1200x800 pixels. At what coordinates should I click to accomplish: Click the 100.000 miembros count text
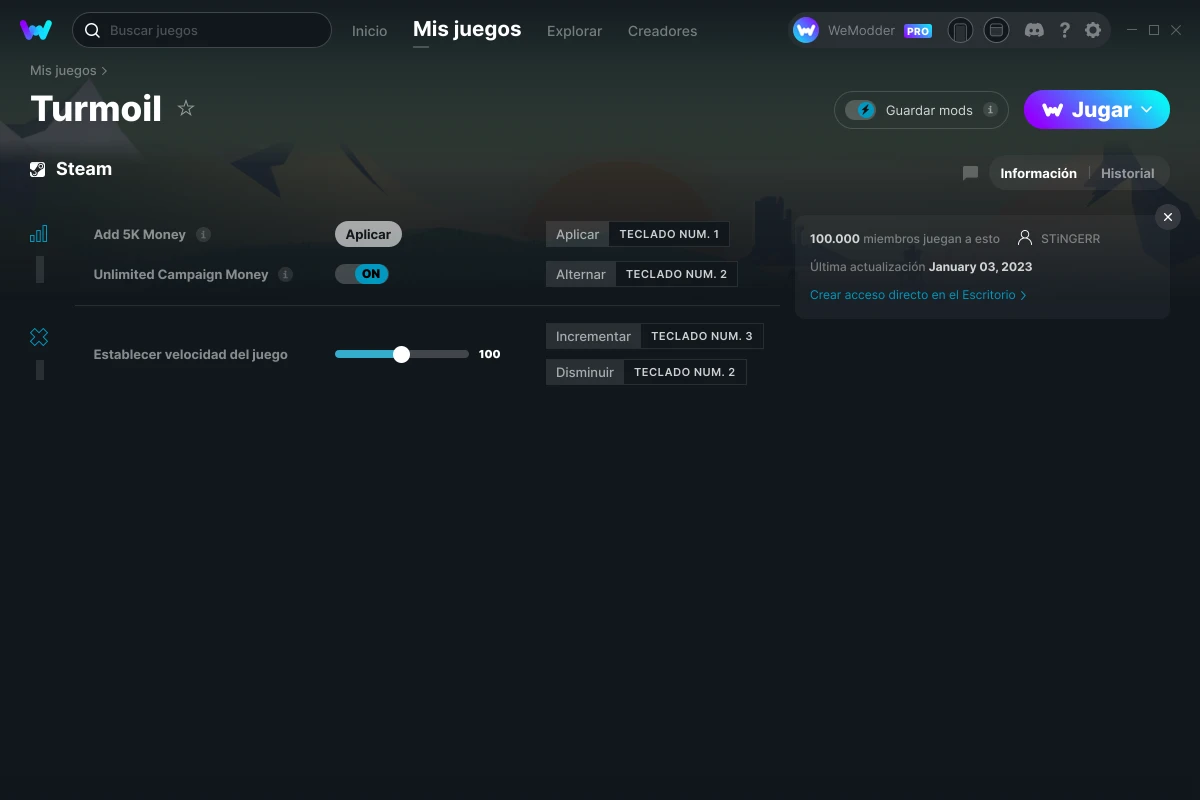point(905,239)
